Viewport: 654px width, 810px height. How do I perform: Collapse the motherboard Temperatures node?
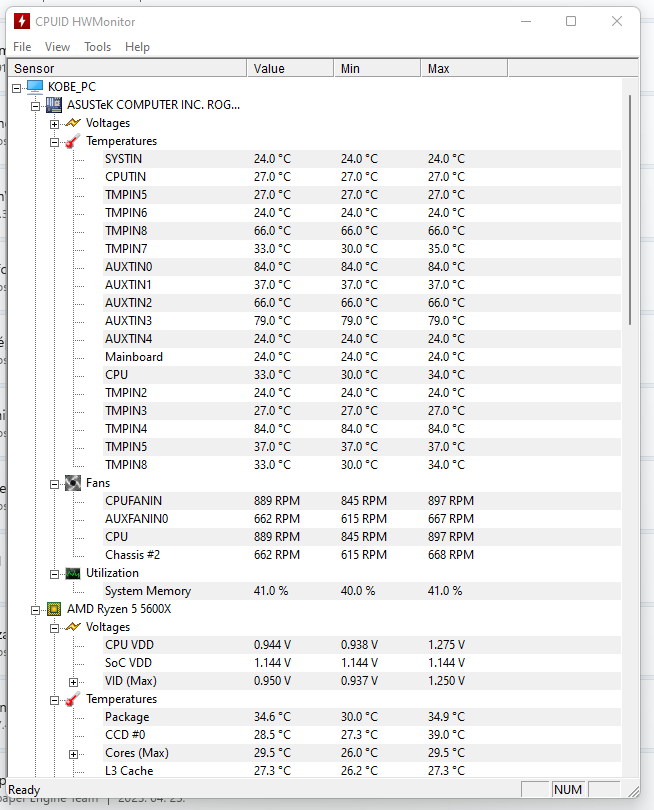pos(54,143)
